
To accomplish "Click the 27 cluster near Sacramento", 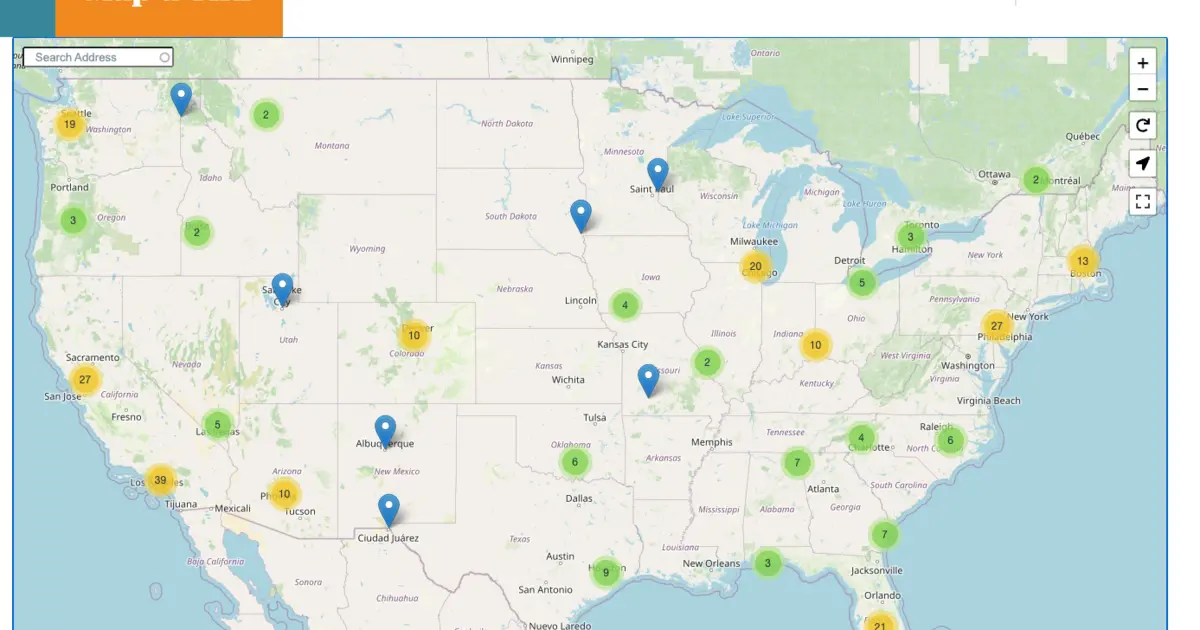I will point(85,379).
